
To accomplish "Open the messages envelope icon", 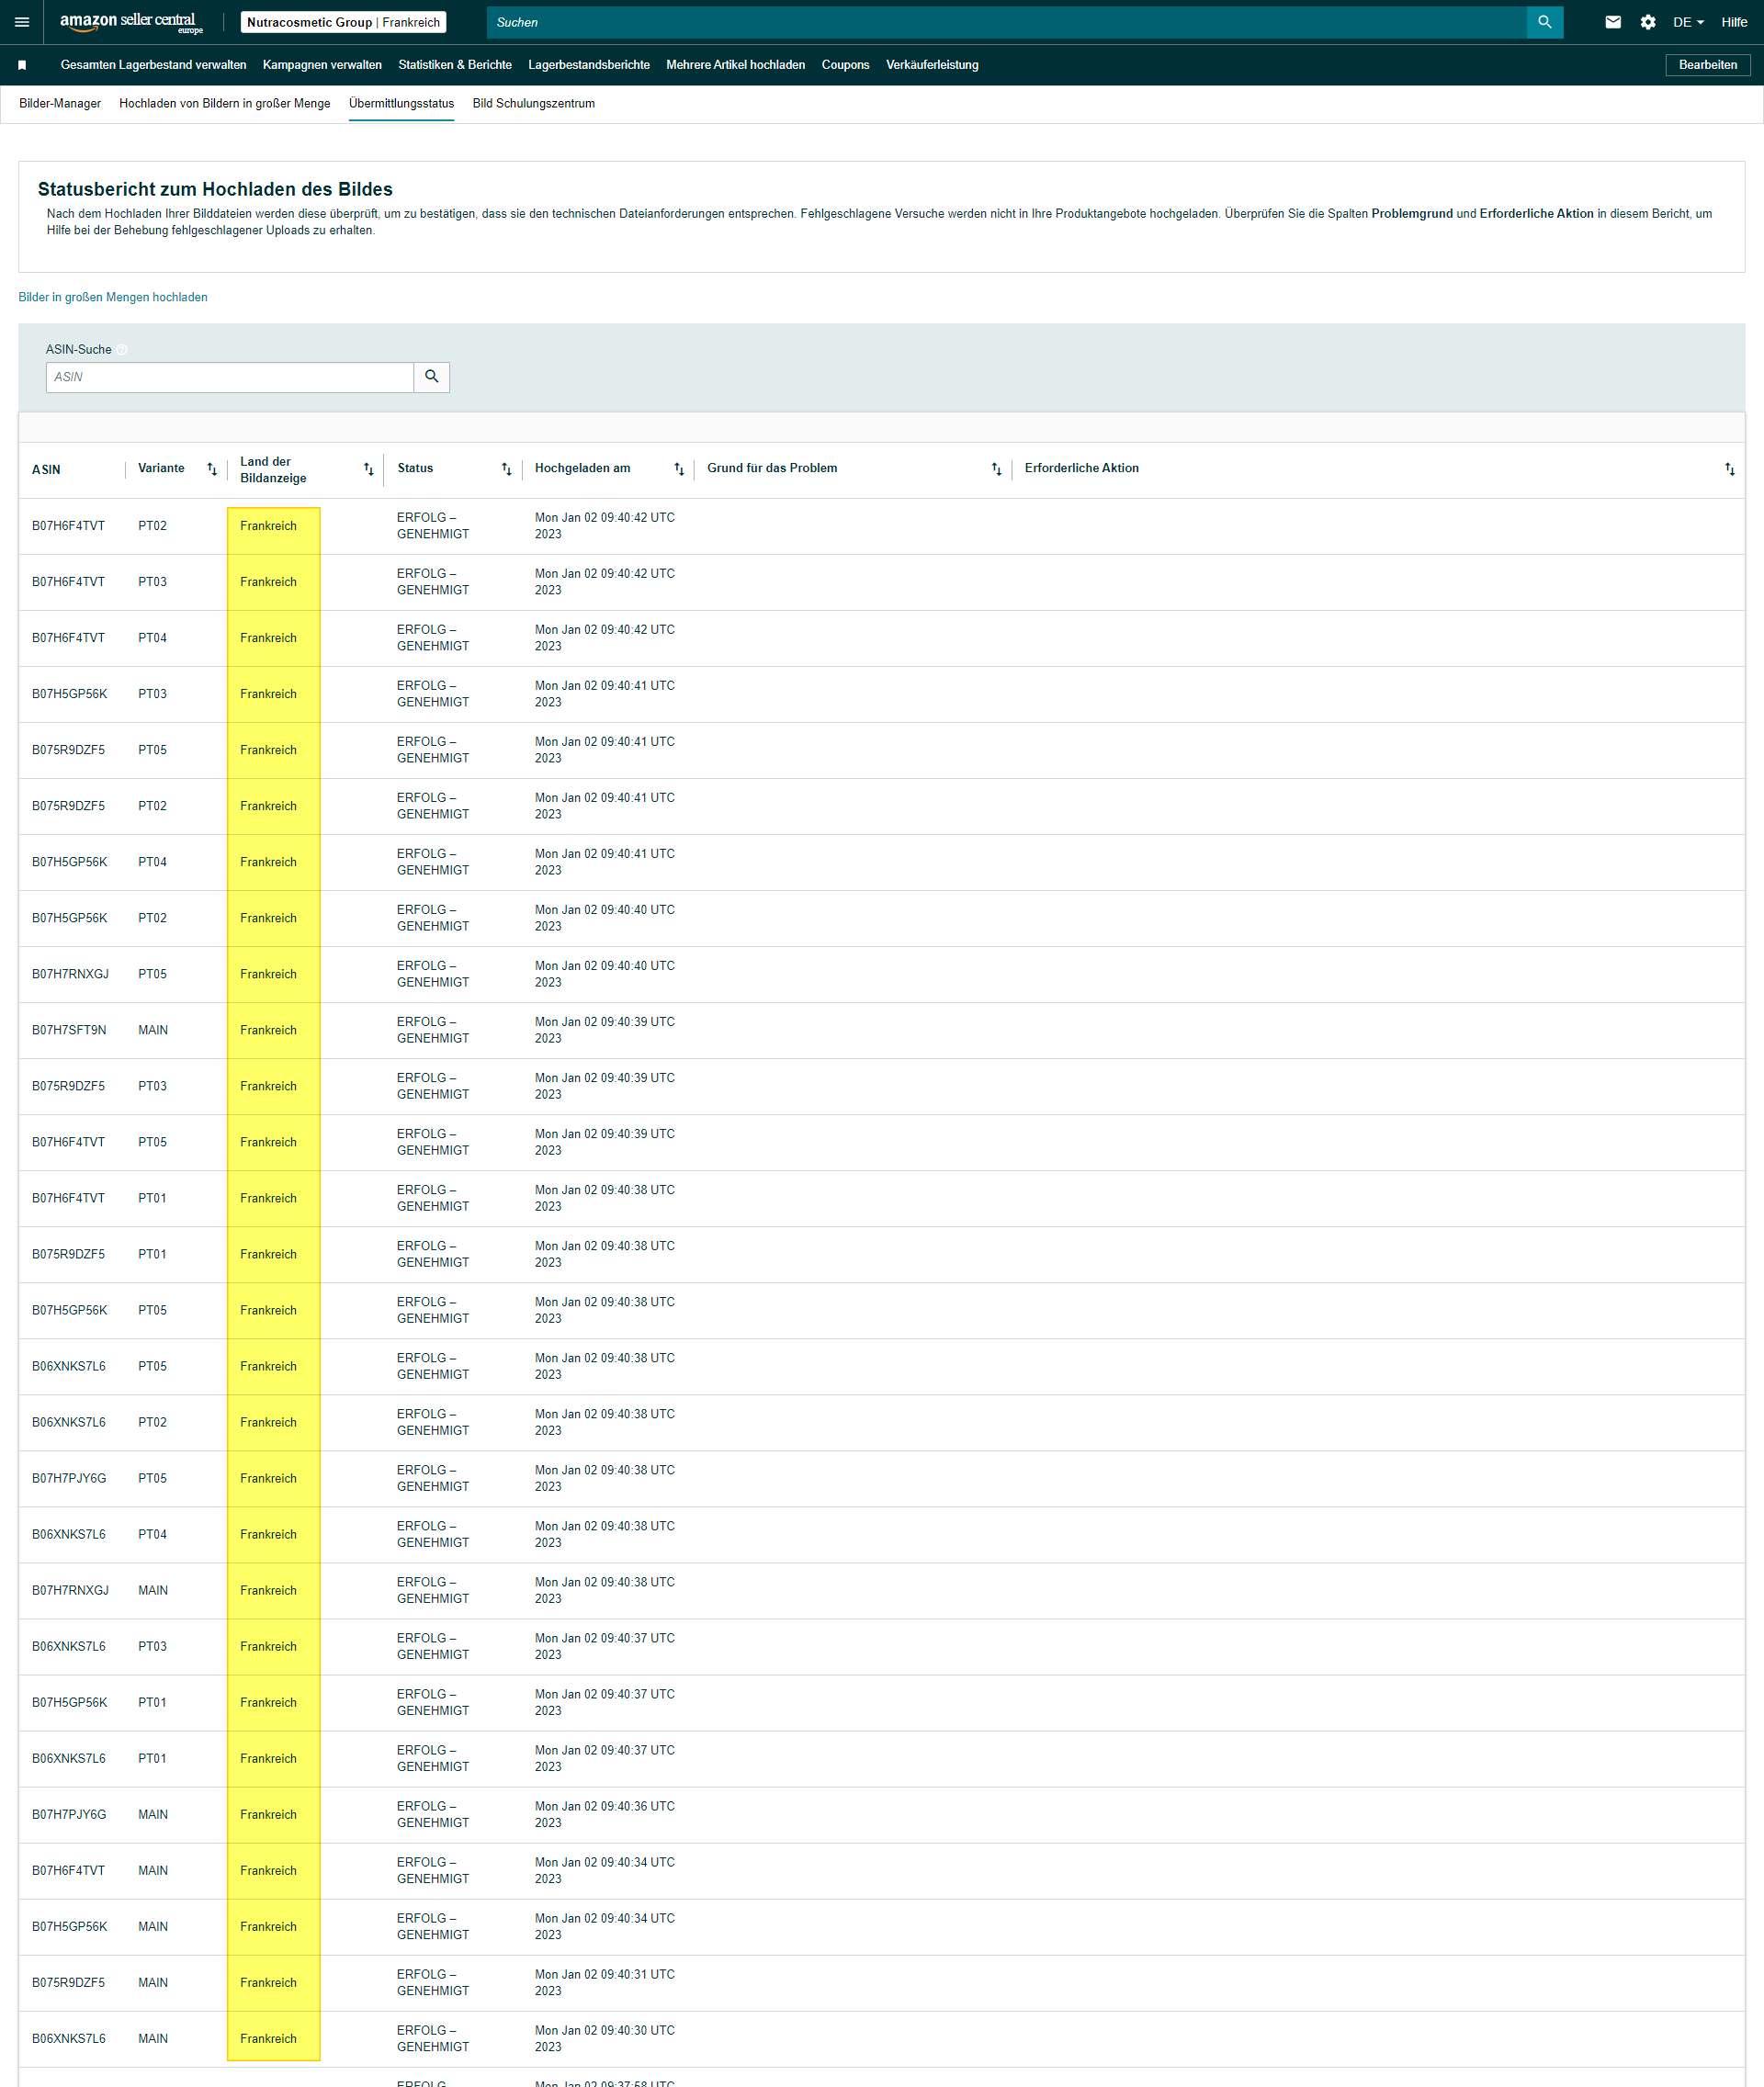I will coord(1612,22).
